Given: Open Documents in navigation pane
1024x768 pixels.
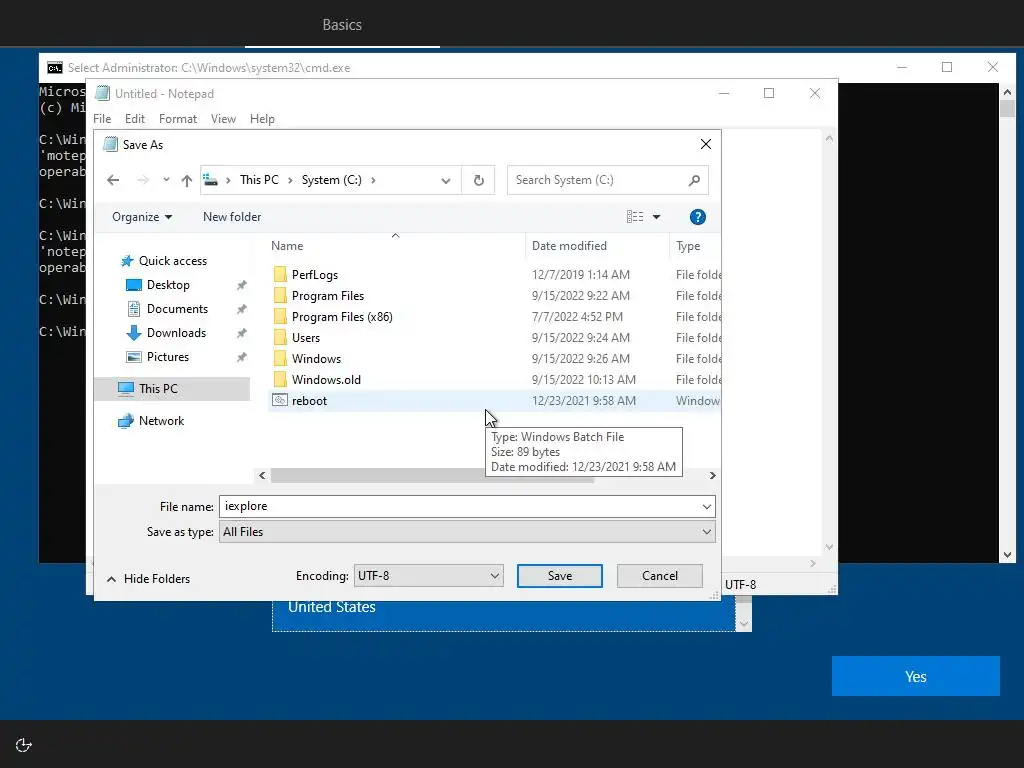Looking at the screenshot, I should coord(177,309).
